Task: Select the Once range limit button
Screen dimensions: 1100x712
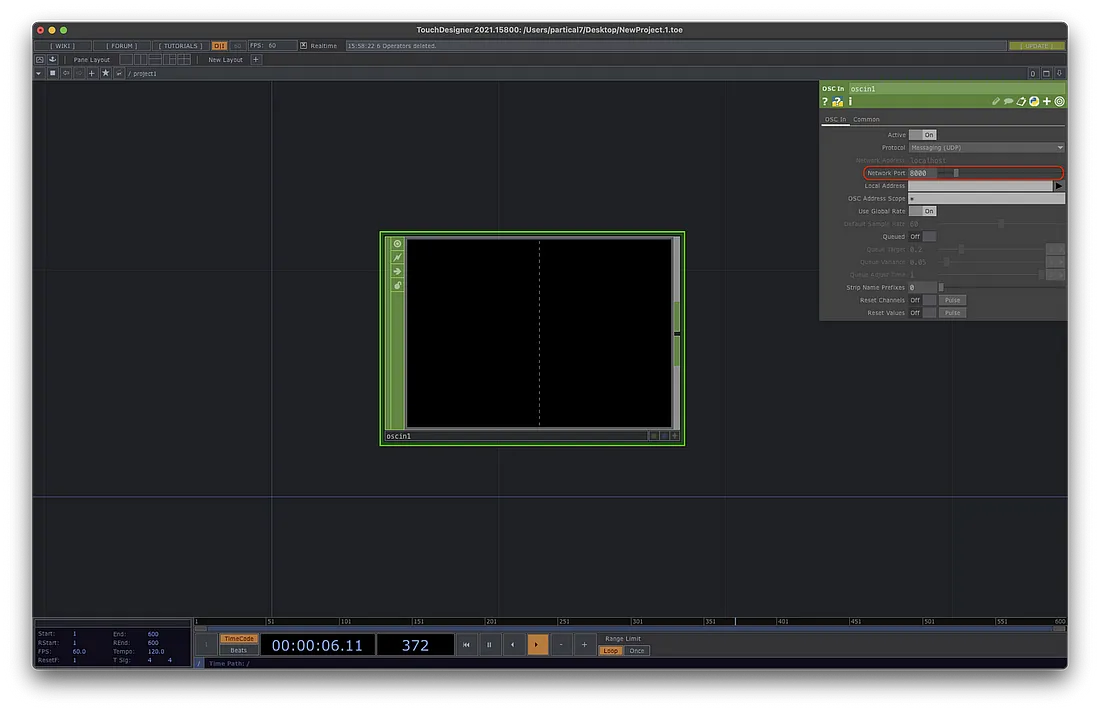Action: click(637, 651)
